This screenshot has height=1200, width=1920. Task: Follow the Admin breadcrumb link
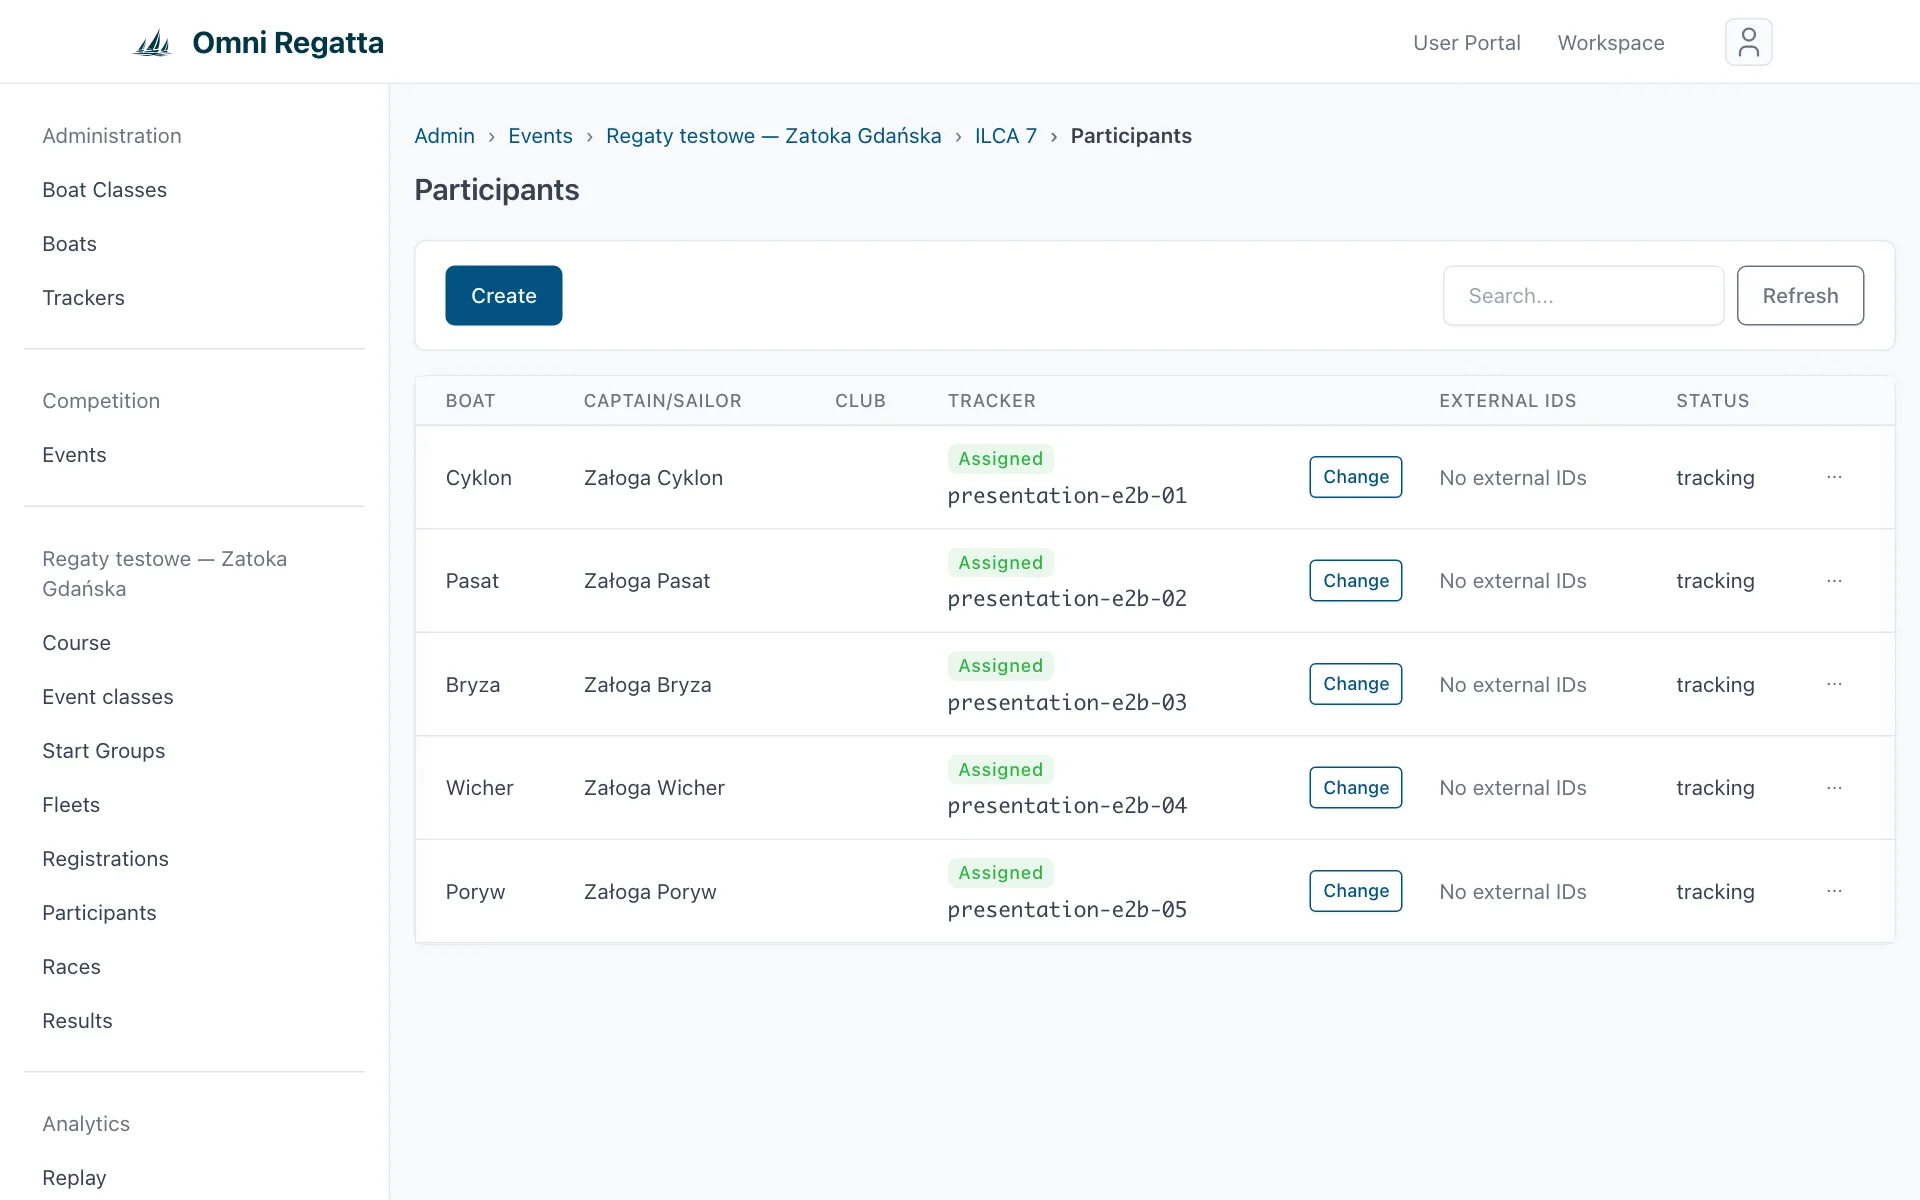(x=445, y=136)
